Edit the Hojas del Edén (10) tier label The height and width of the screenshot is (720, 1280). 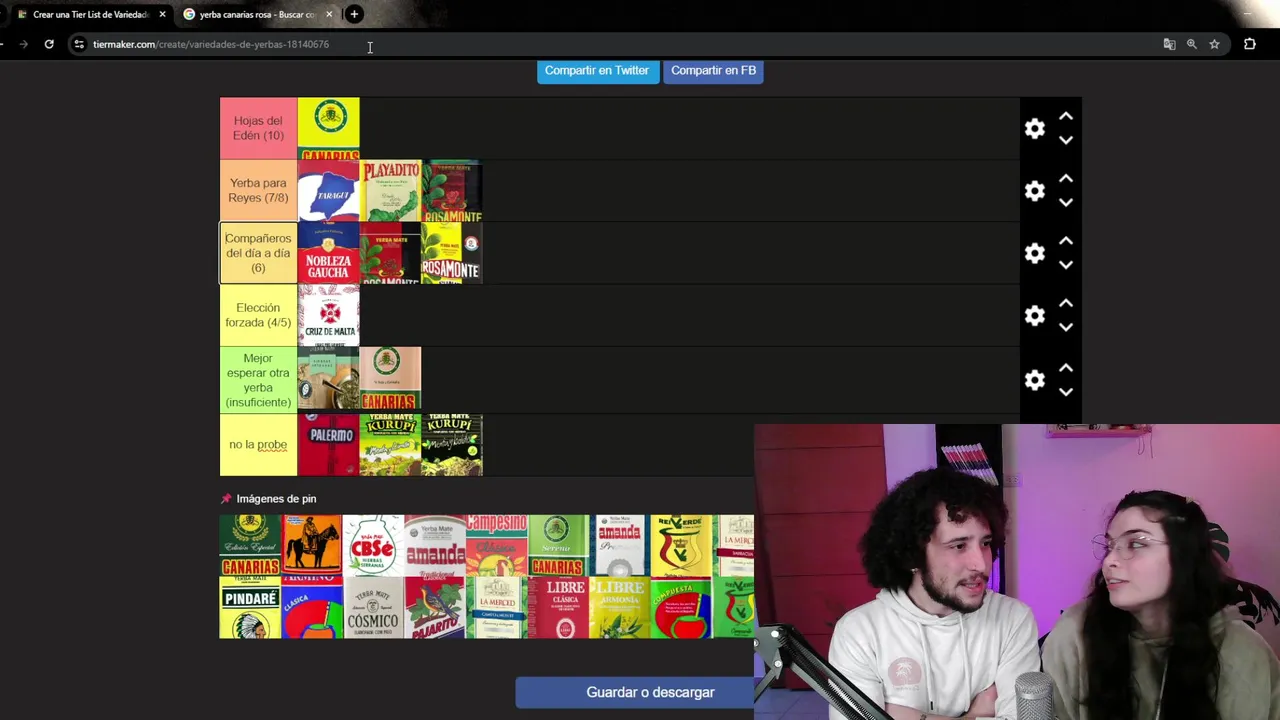click(258, 128)
